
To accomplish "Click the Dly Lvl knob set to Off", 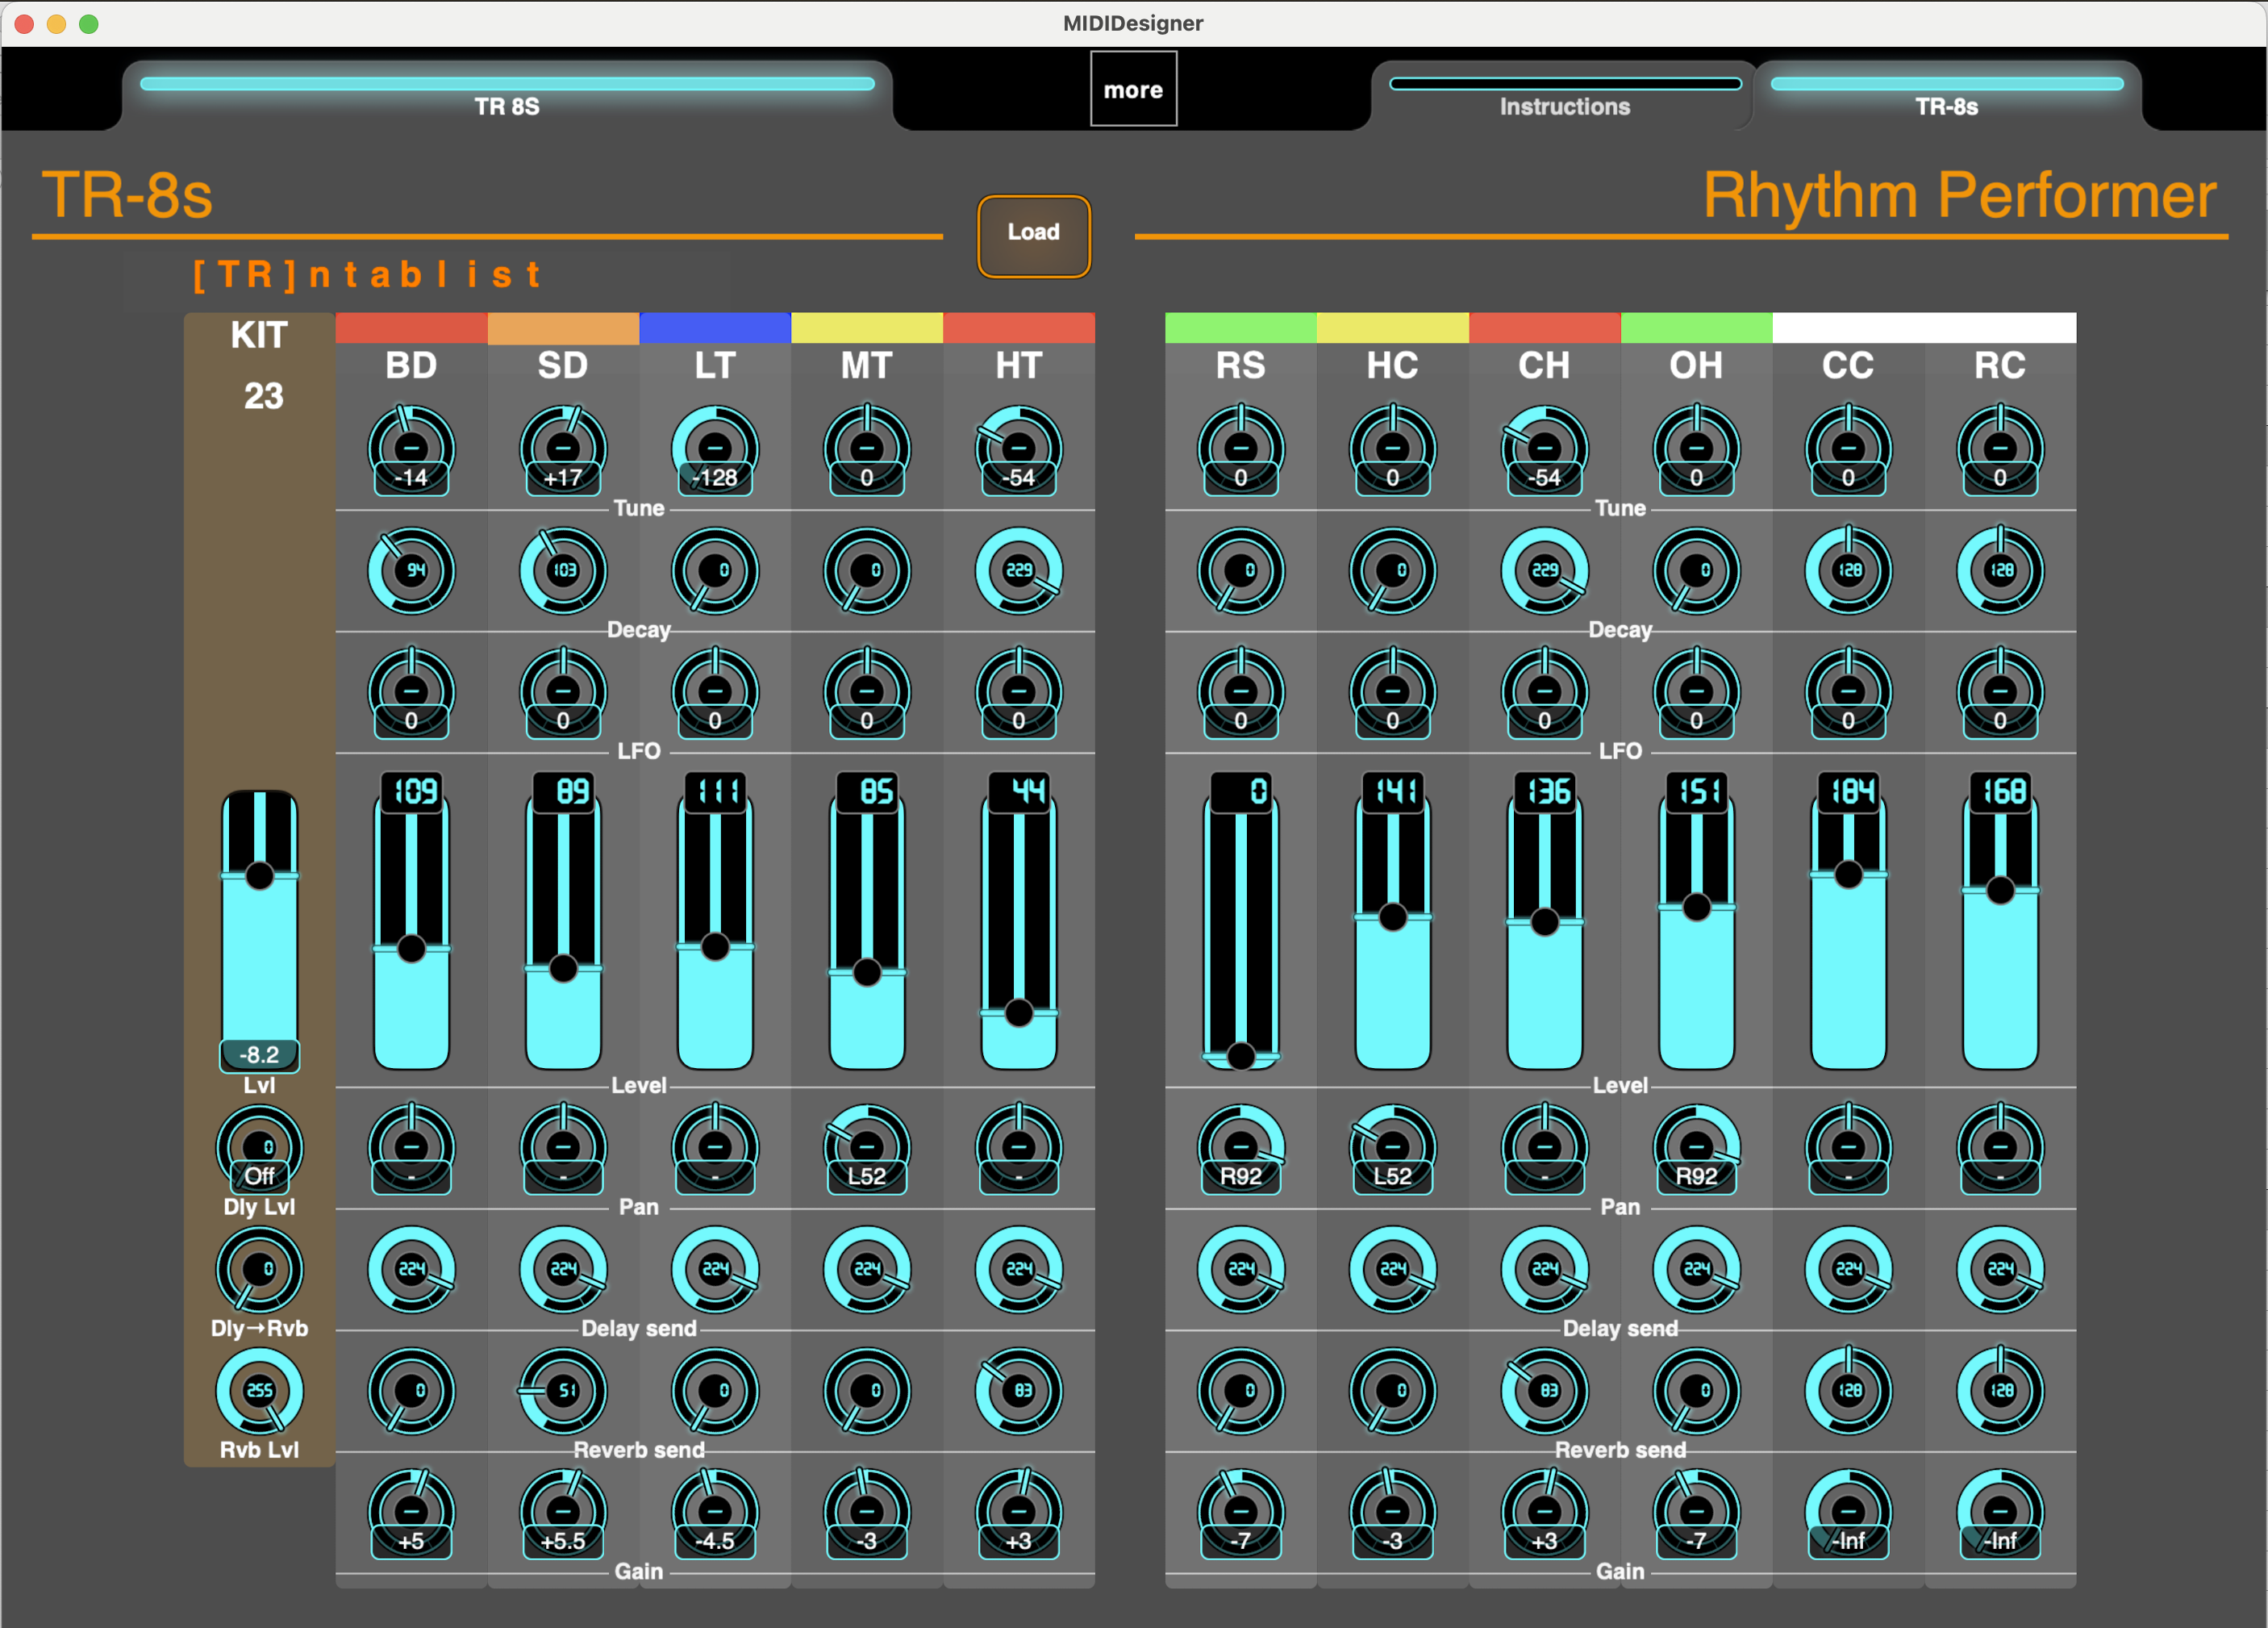I will pos(259,1148).
